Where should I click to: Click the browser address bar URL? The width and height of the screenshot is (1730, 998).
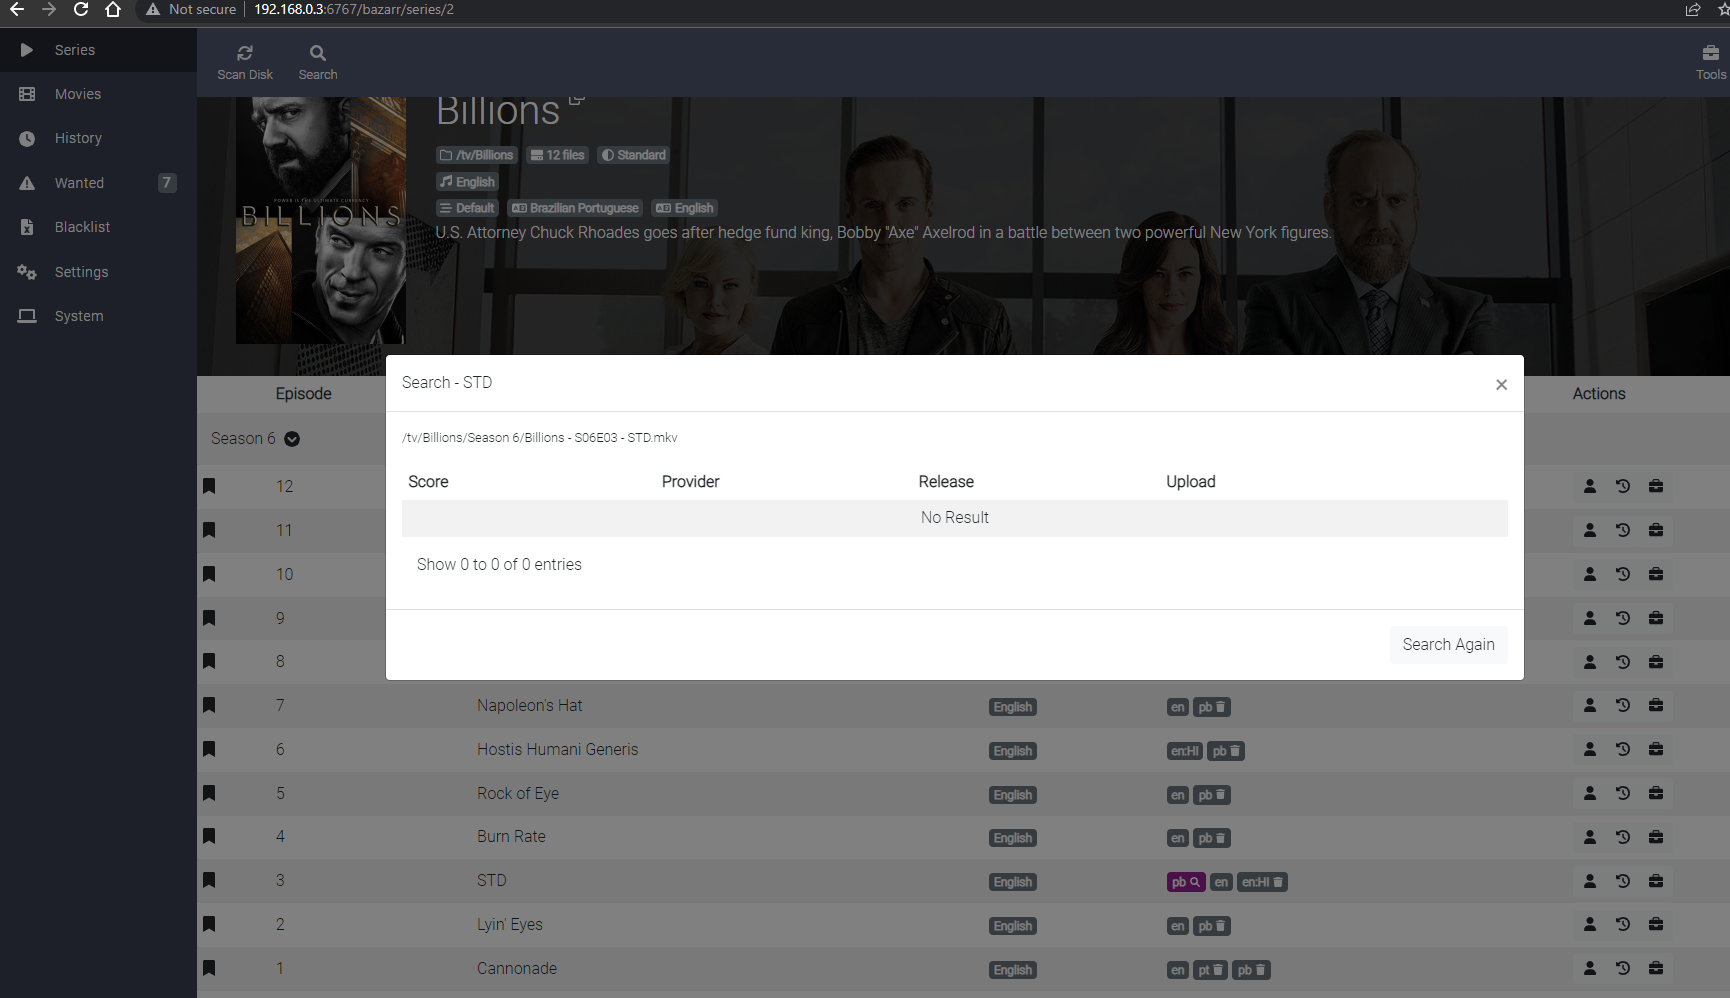pos(354,9)
